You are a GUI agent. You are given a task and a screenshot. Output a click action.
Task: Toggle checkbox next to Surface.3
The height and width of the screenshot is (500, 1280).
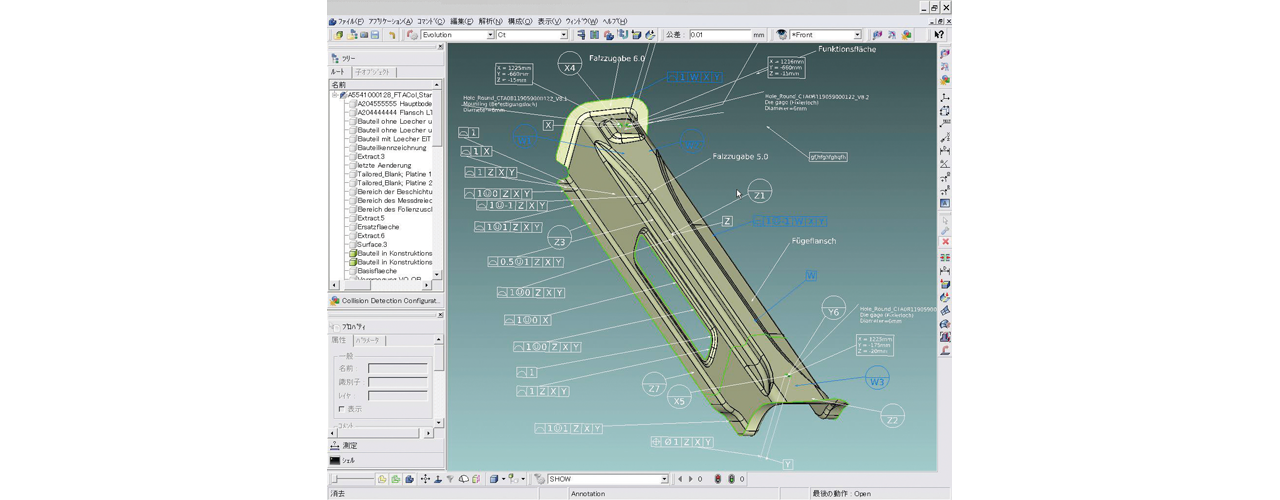point(353,245)
